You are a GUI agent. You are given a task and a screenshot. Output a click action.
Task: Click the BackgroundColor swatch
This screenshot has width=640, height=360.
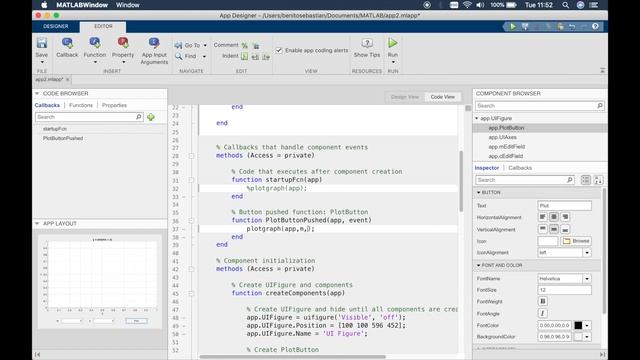point(578,337)
